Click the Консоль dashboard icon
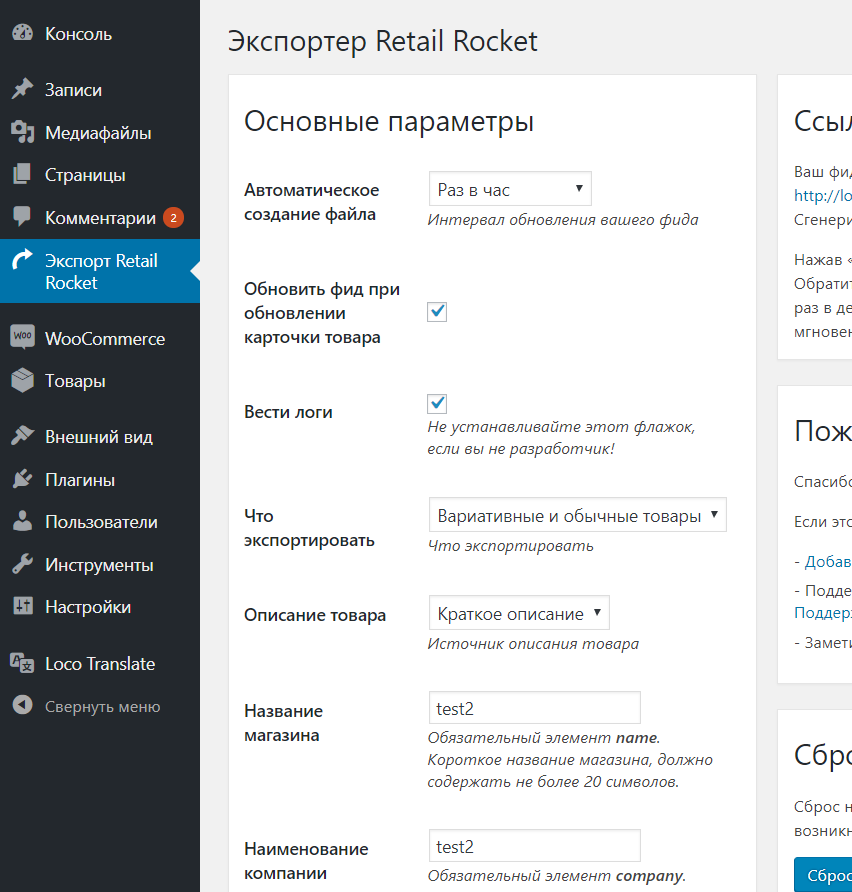Screen dimensions: 852x892 click(x=22, y=33)
